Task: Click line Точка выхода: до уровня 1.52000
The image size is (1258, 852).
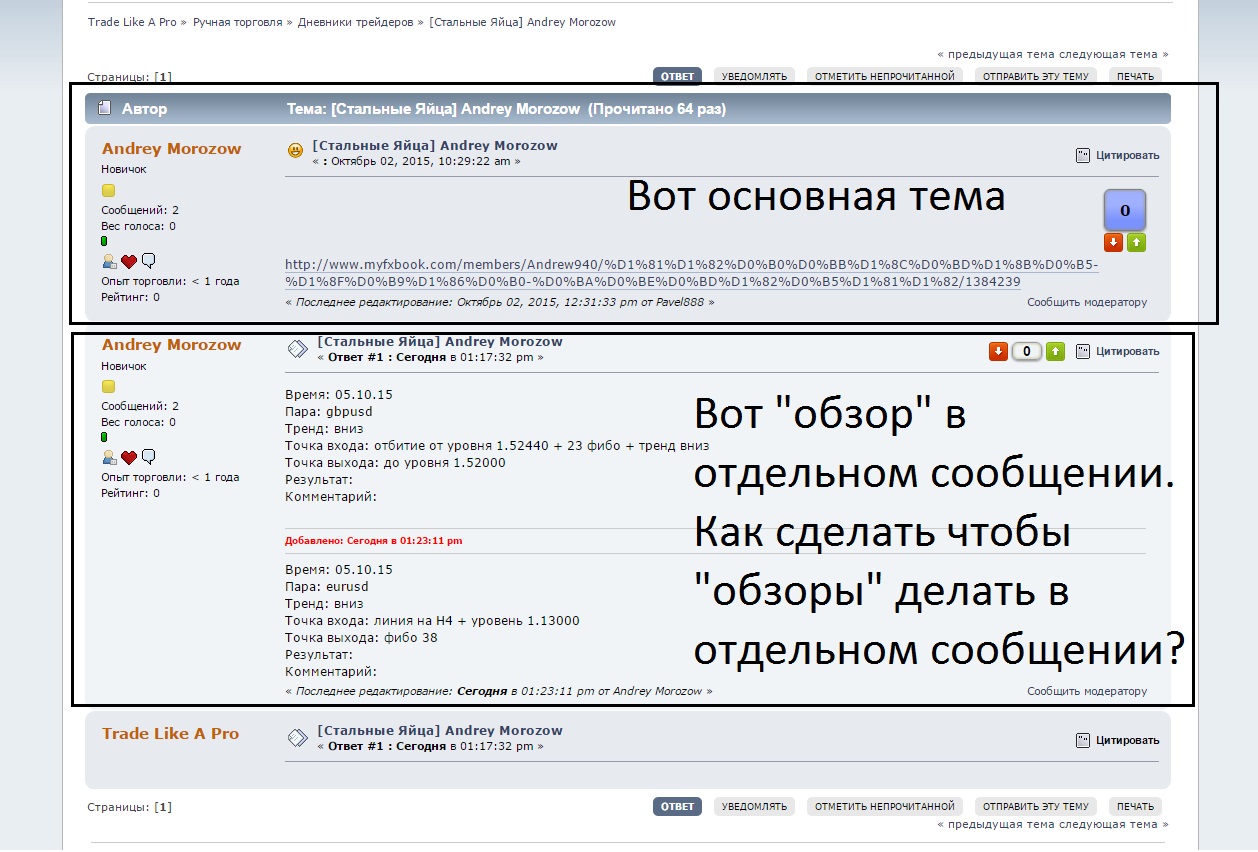Action: point(395,463)
